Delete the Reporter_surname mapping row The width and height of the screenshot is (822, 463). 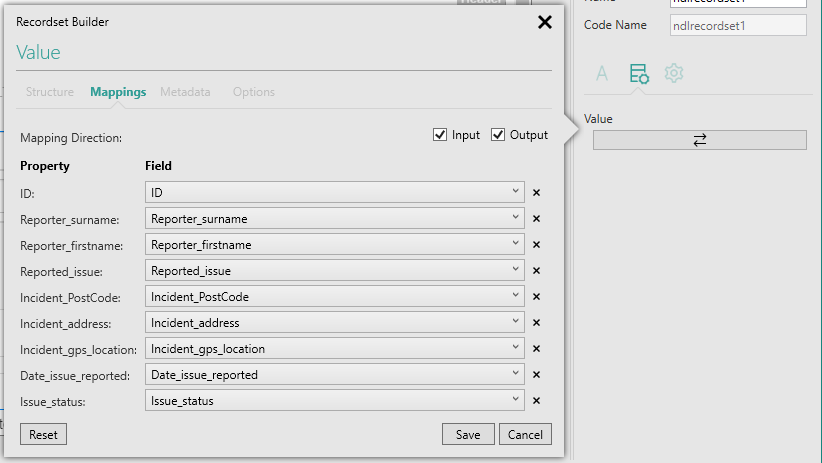coord(536,219)
